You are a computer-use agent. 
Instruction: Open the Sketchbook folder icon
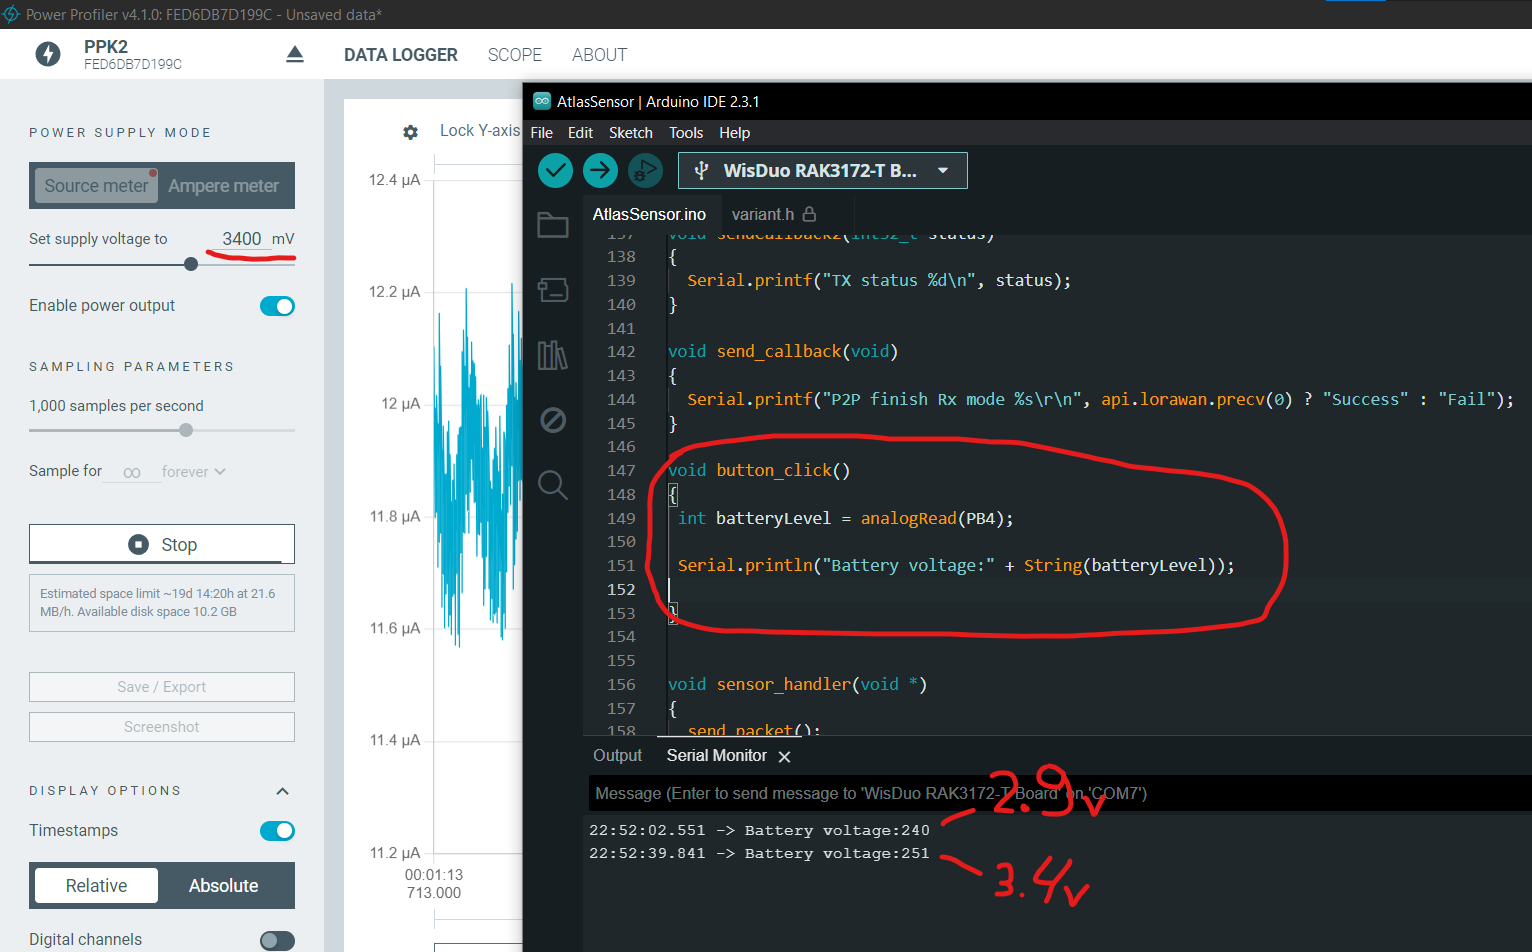point(553,225)
